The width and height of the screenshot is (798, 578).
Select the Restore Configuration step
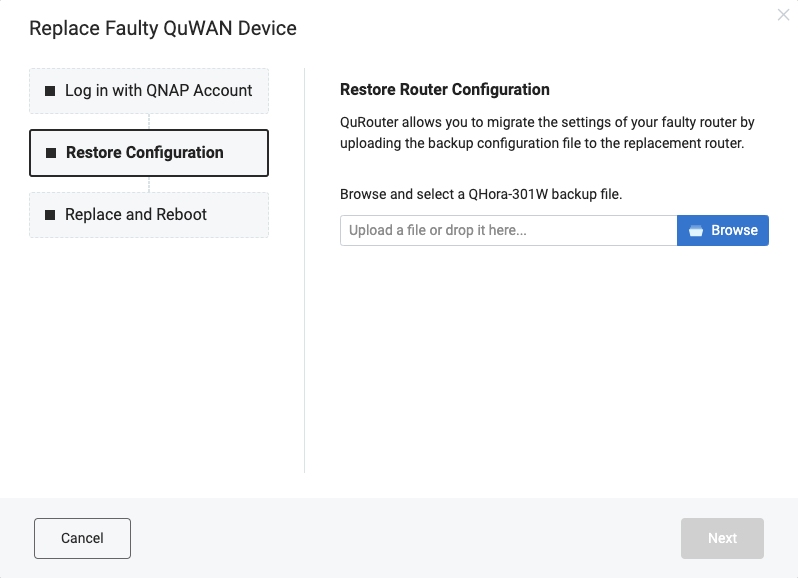tap(149, 153)
